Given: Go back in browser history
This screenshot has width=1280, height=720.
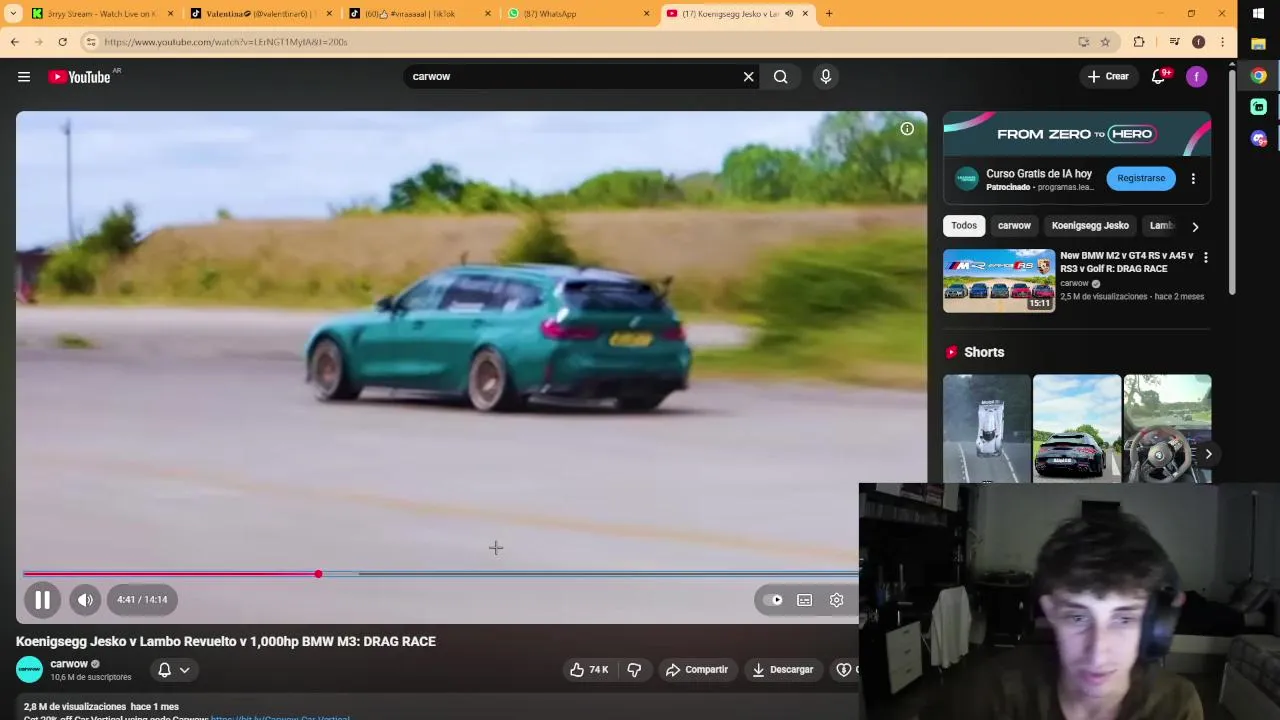Looking at the screenshot, I should (14, 42).
